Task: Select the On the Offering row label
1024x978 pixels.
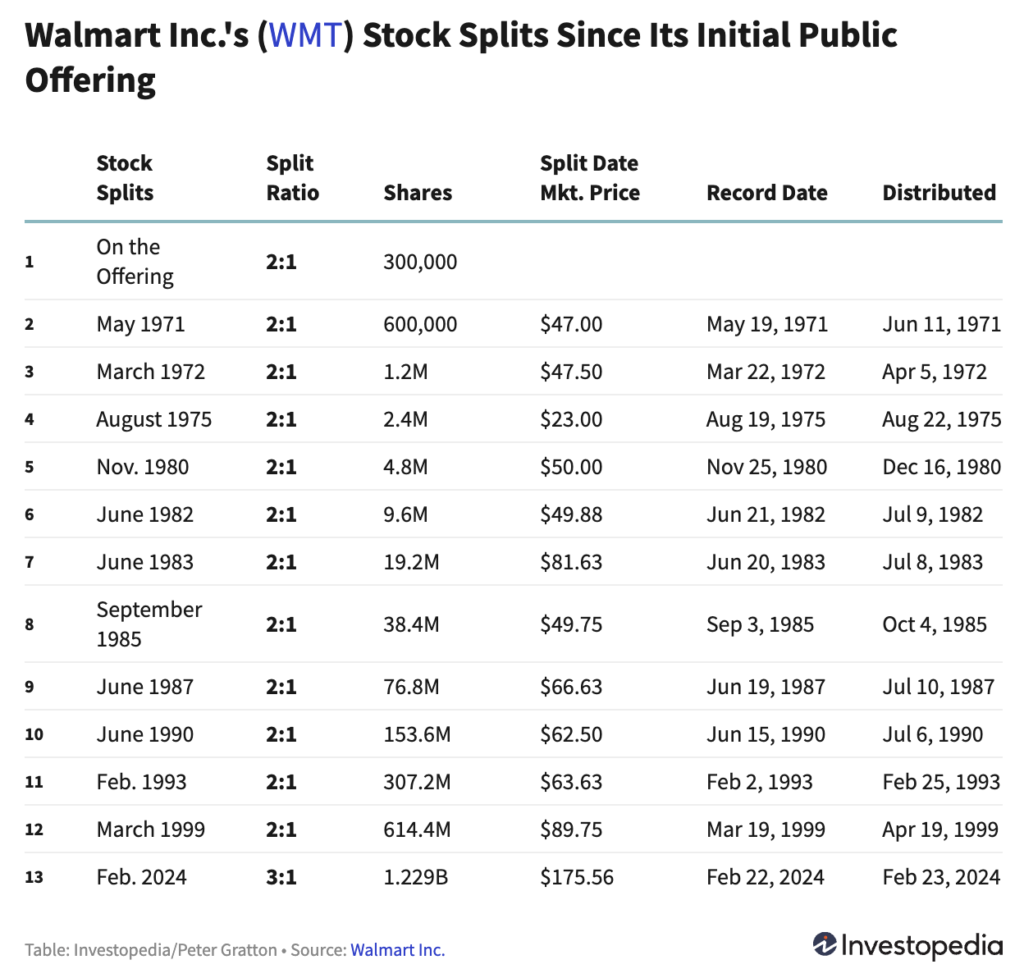Action: [x=135, y=261]
